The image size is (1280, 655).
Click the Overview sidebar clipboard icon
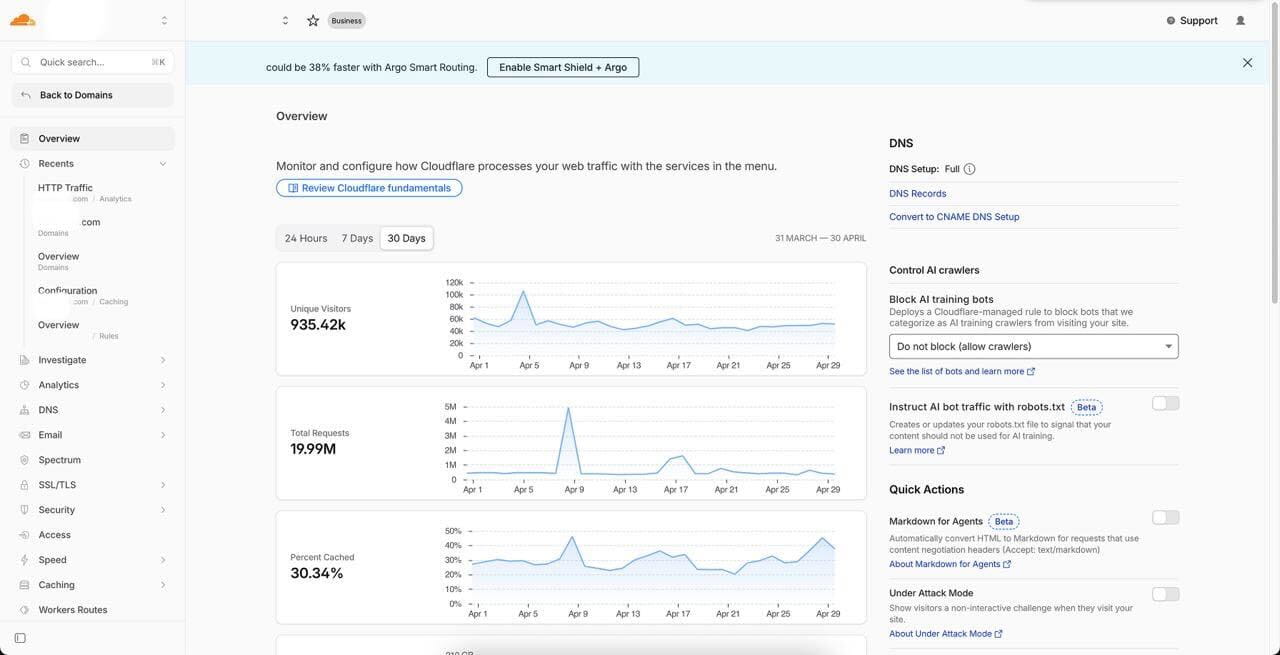coord(24,138)
